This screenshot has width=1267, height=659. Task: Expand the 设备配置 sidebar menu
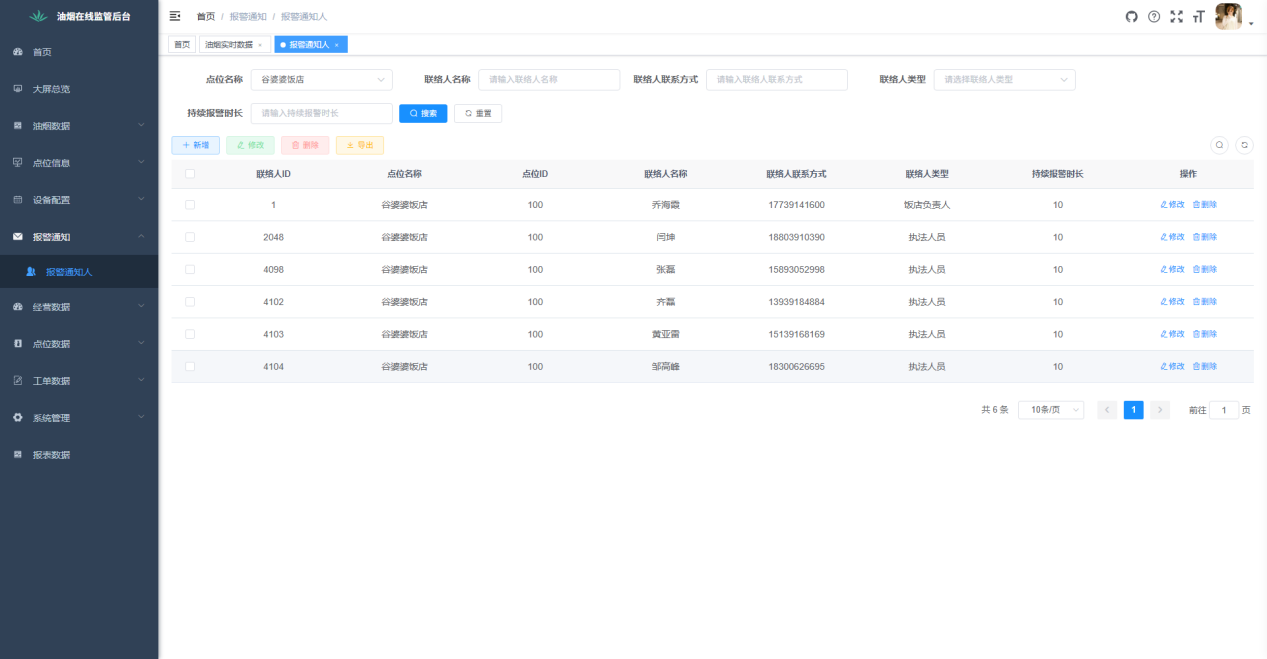point(79,200)
